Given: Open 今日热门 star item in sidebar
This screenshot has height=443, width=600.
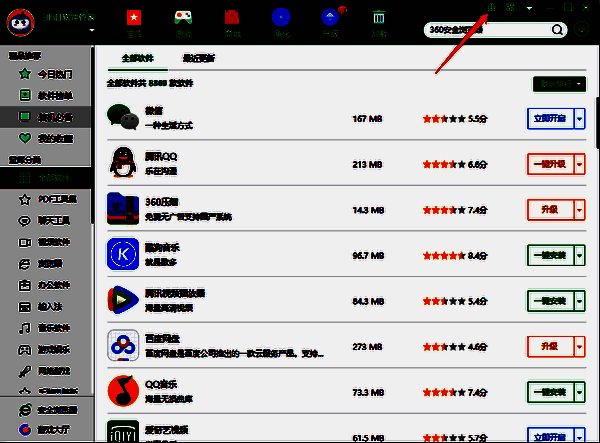Looking at the screenshot, I should [46, 74].
